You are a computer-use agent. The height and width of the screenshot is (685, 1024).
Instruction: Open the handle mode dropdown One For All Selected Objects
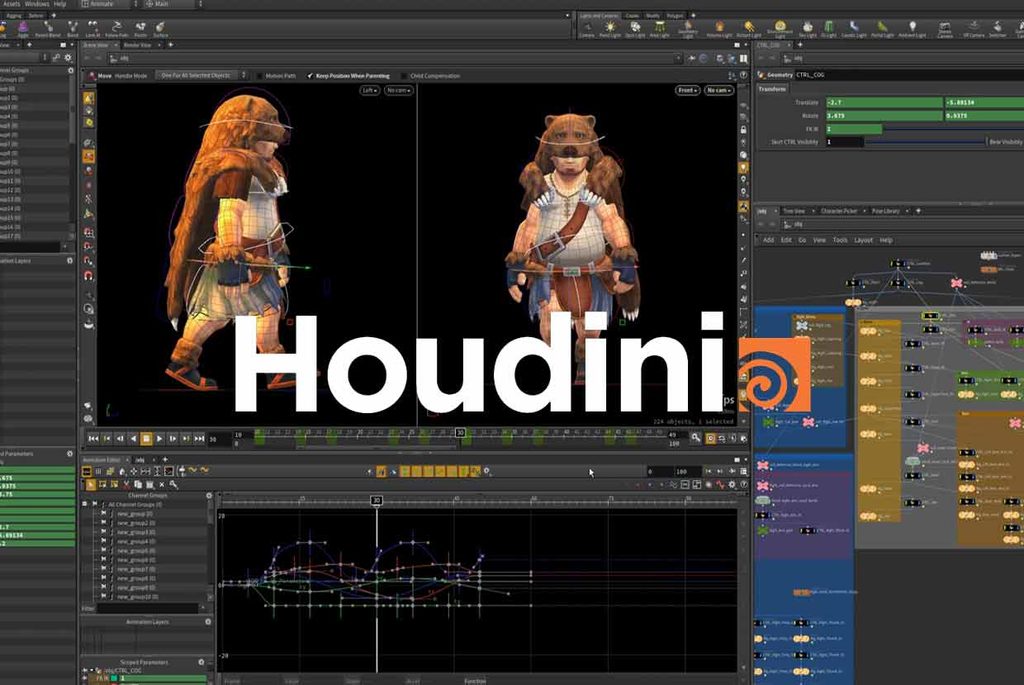click(201, 76)
